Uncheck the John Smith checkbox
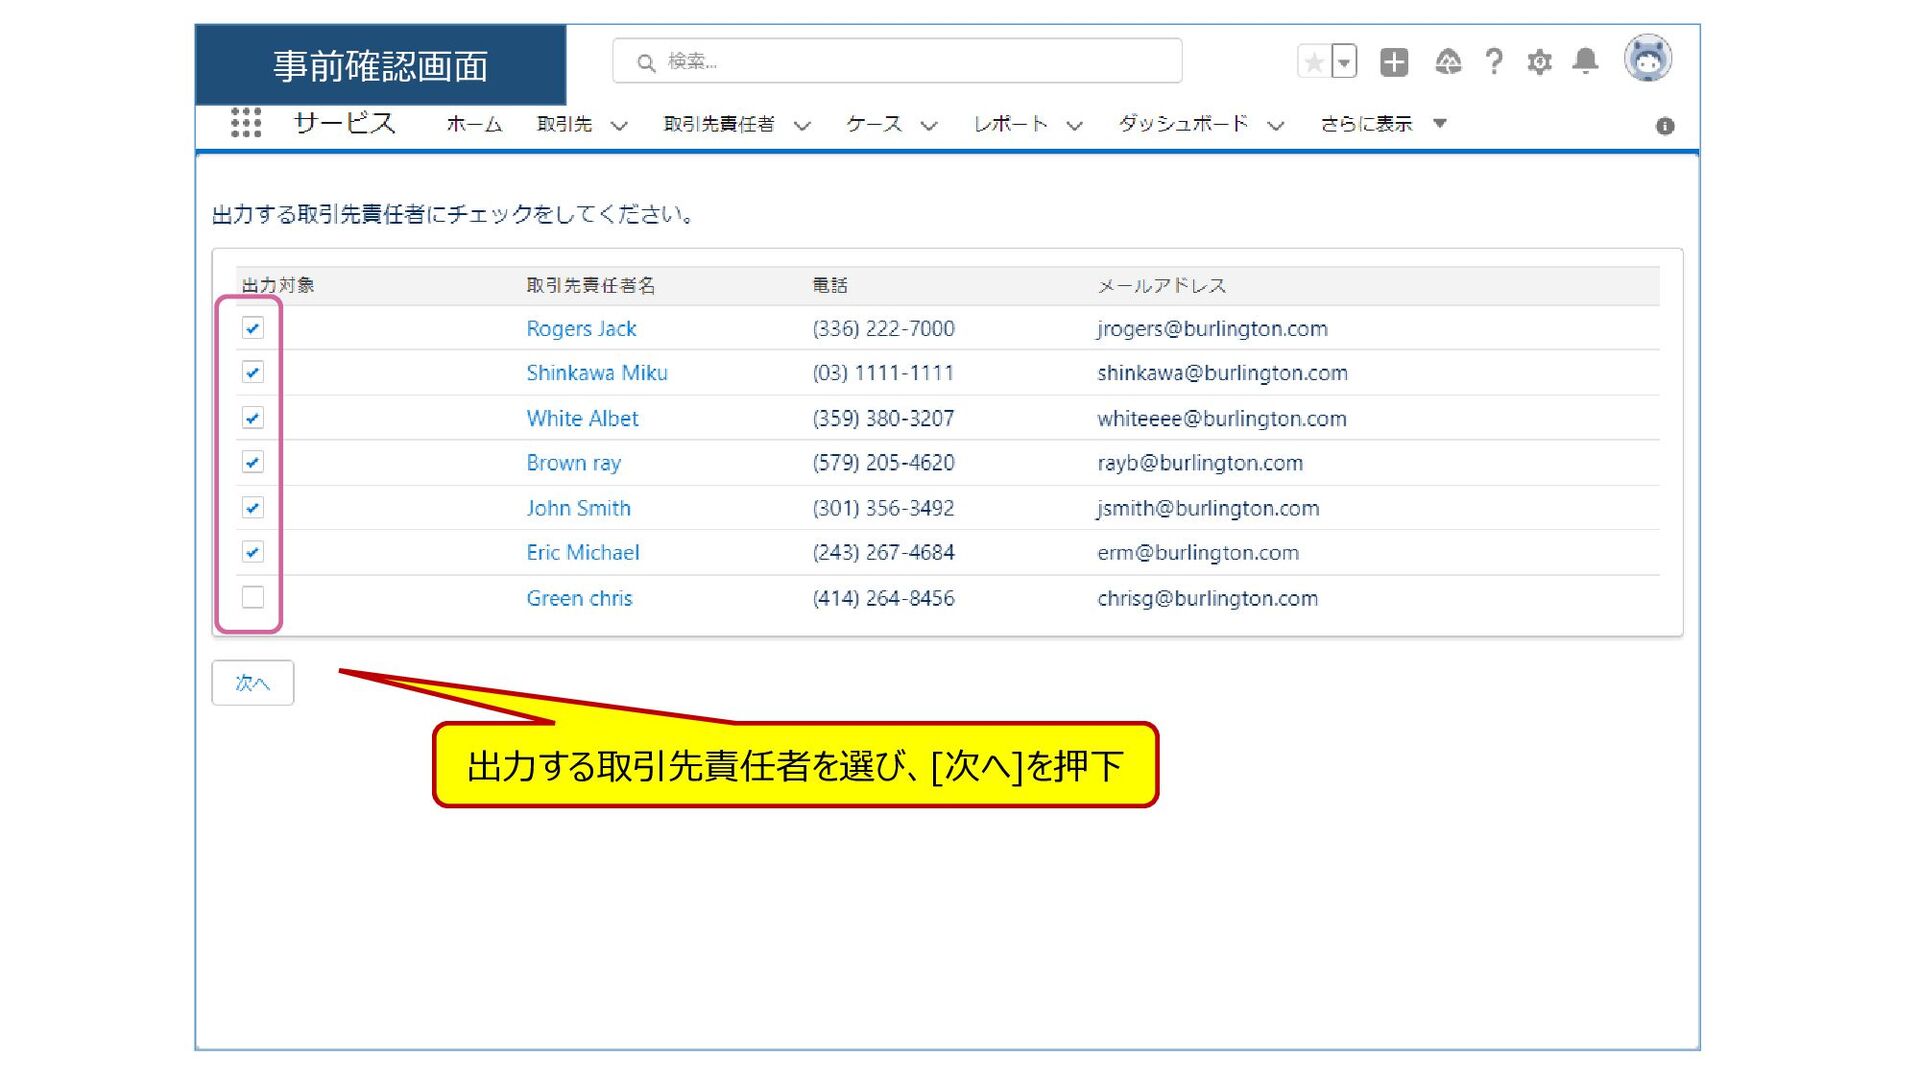Viewport: 1920px width, 1080px height. click(253, 508)
